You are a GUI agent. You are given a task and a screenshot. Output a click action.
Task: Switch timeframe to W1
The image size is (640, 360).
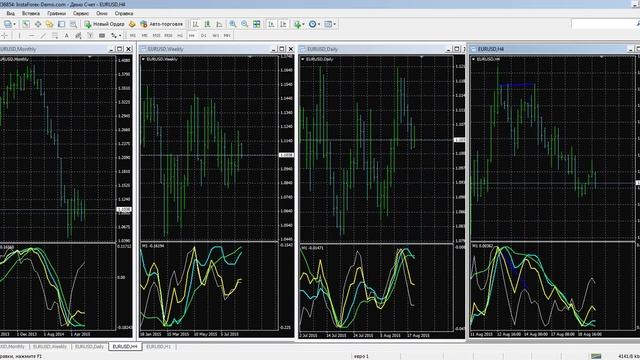(216, 36)
